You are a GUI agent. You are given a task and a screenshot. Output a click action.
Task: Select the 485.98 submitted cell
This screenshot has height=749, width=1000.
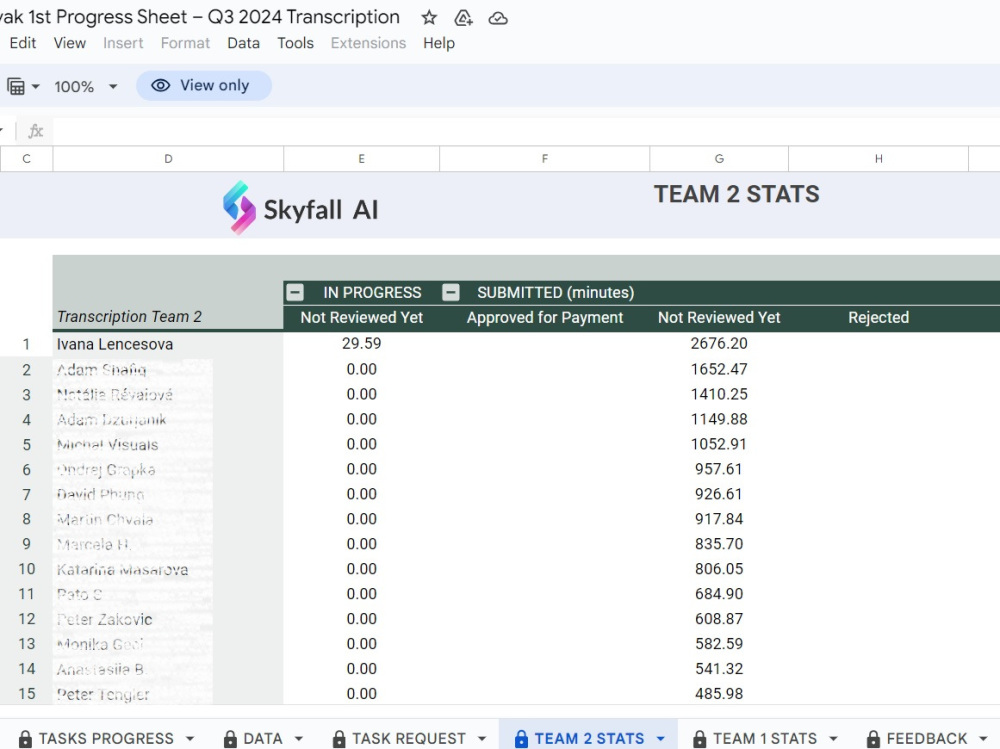(719, 693)
